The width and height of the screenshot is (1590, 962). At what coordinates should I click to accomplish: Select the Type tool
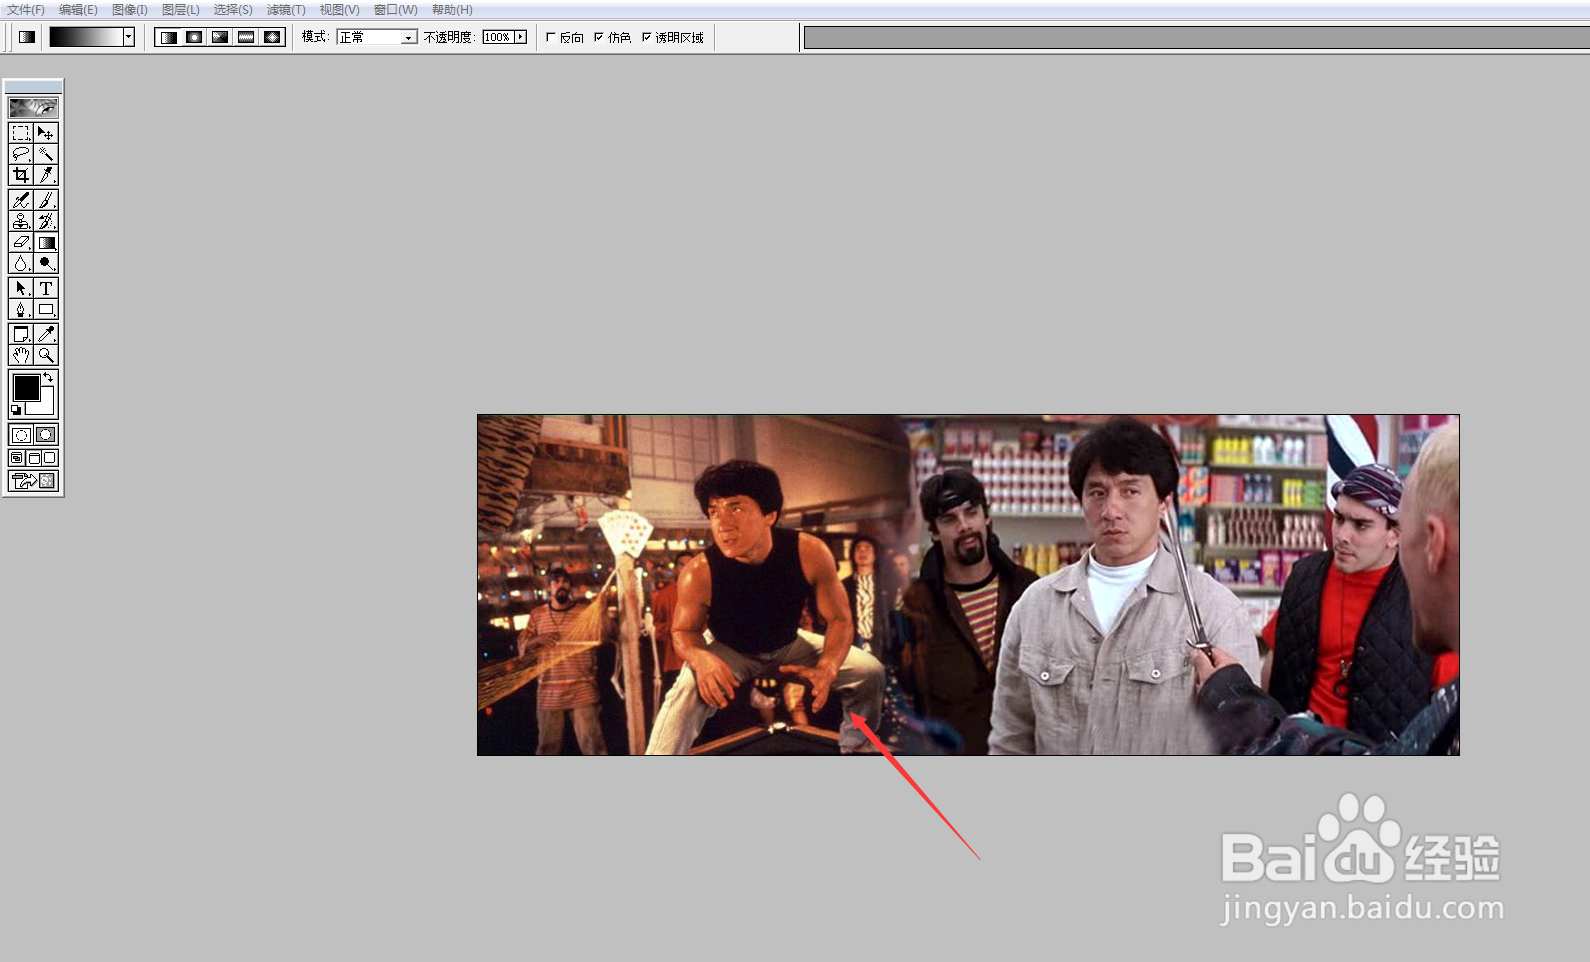(46, 288)
